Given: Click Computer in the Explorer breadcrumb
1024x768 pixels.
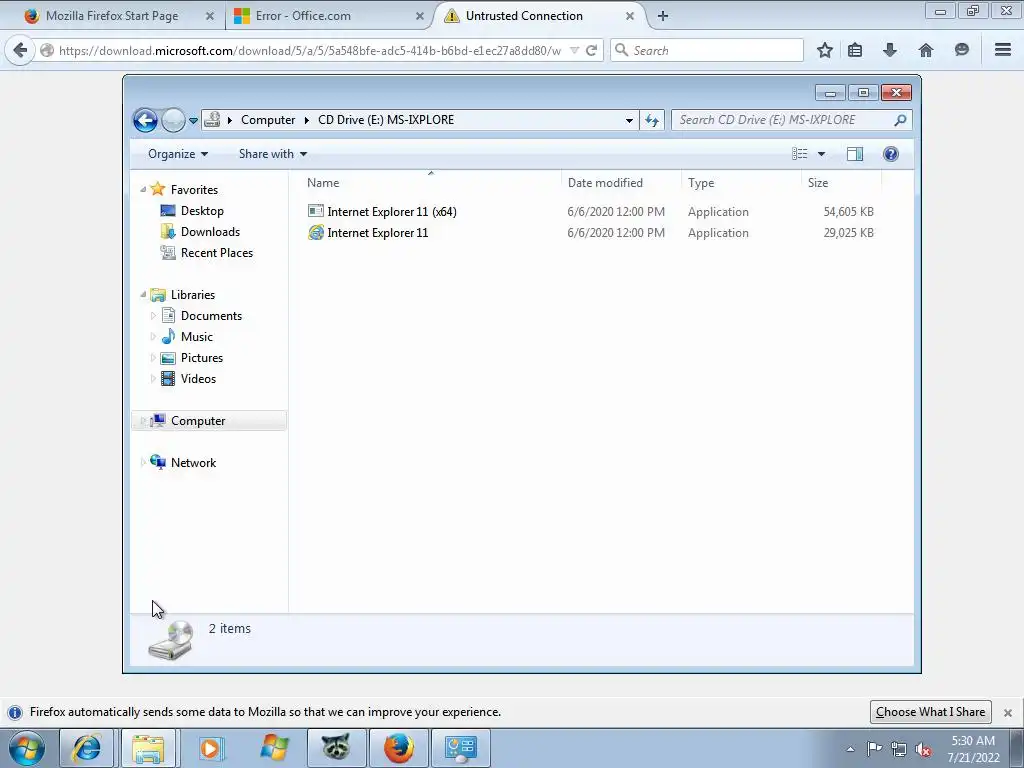Looking at the screenshot, I should point(268,120).
